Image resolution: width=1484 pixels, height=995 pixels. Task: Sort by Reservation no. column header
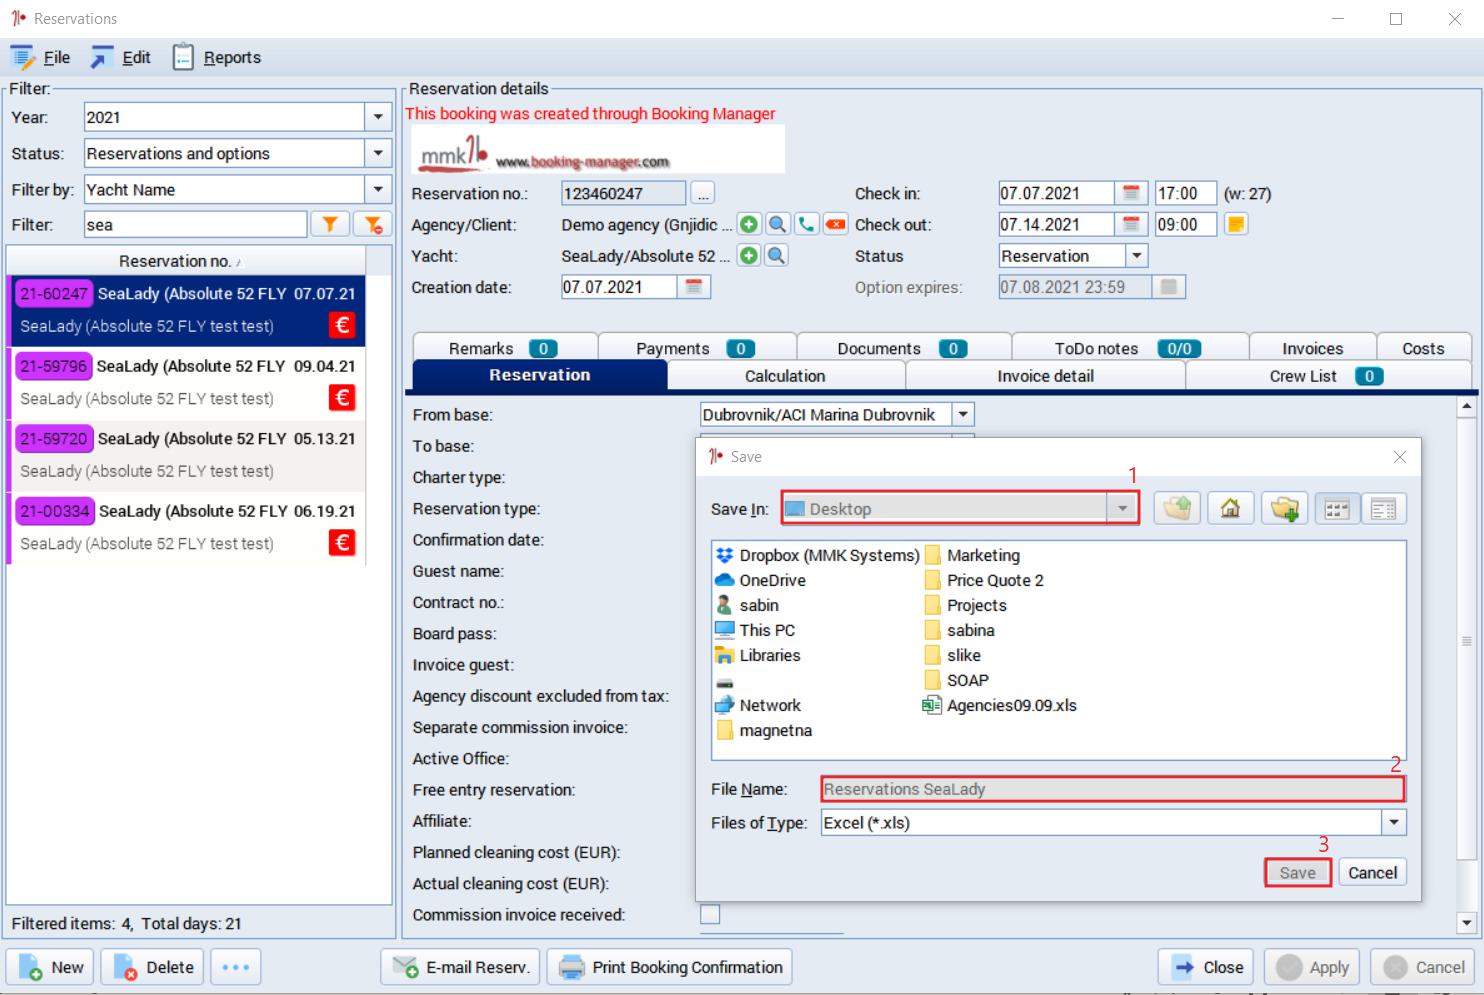click(185, 261)
